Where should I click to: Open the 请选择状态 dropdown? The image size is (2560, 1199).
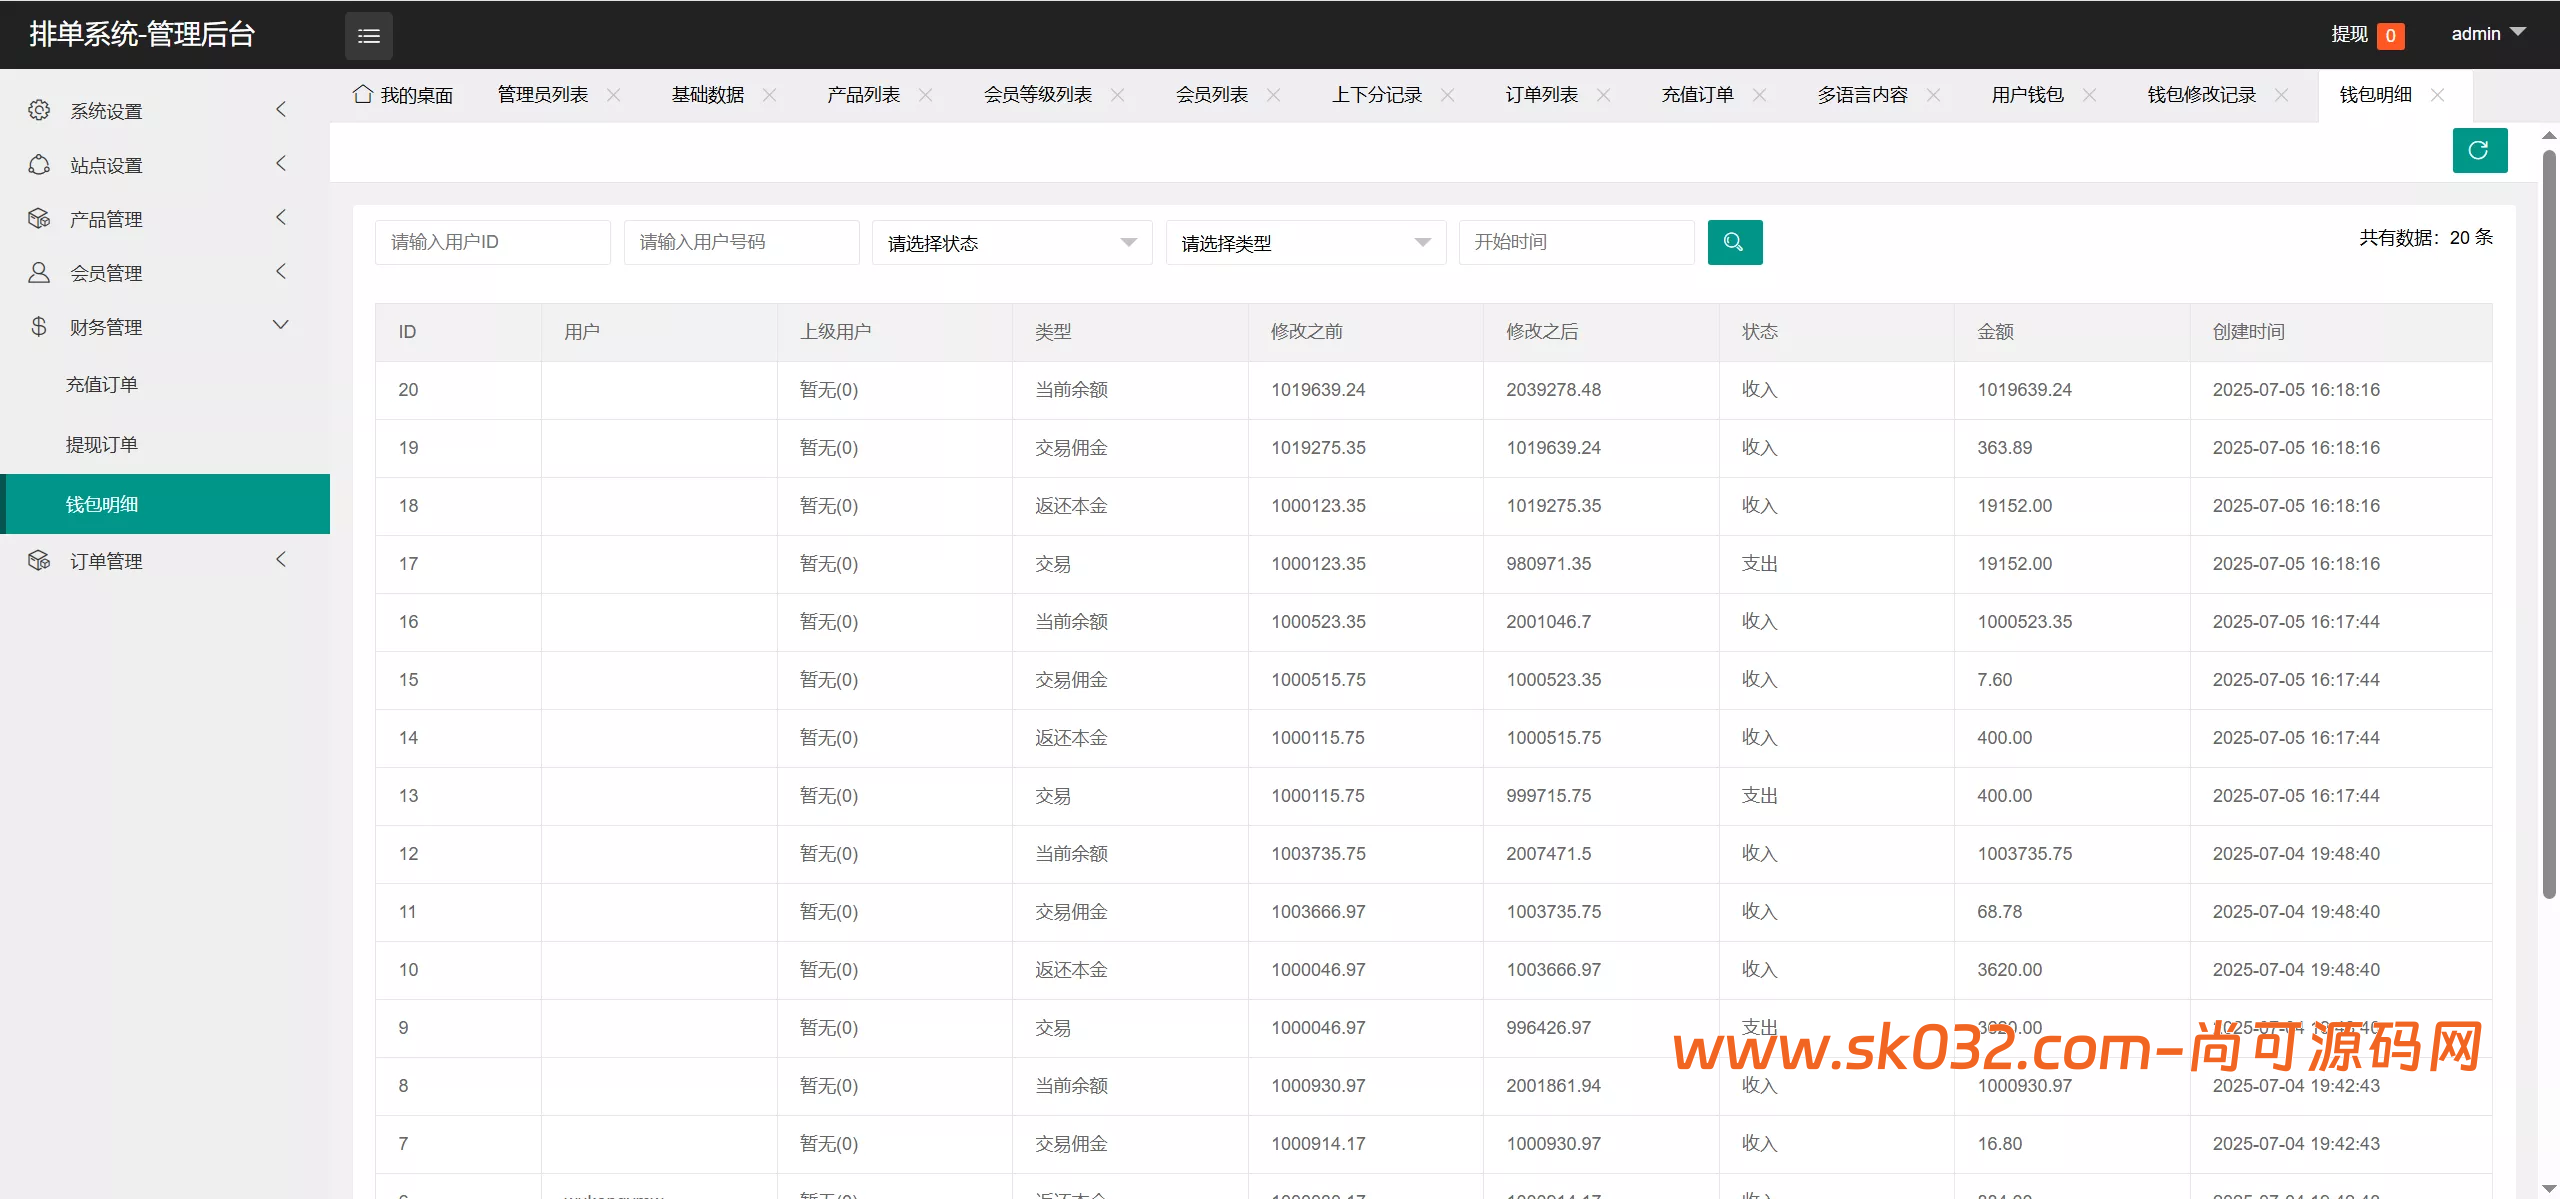pos(1012,242)
